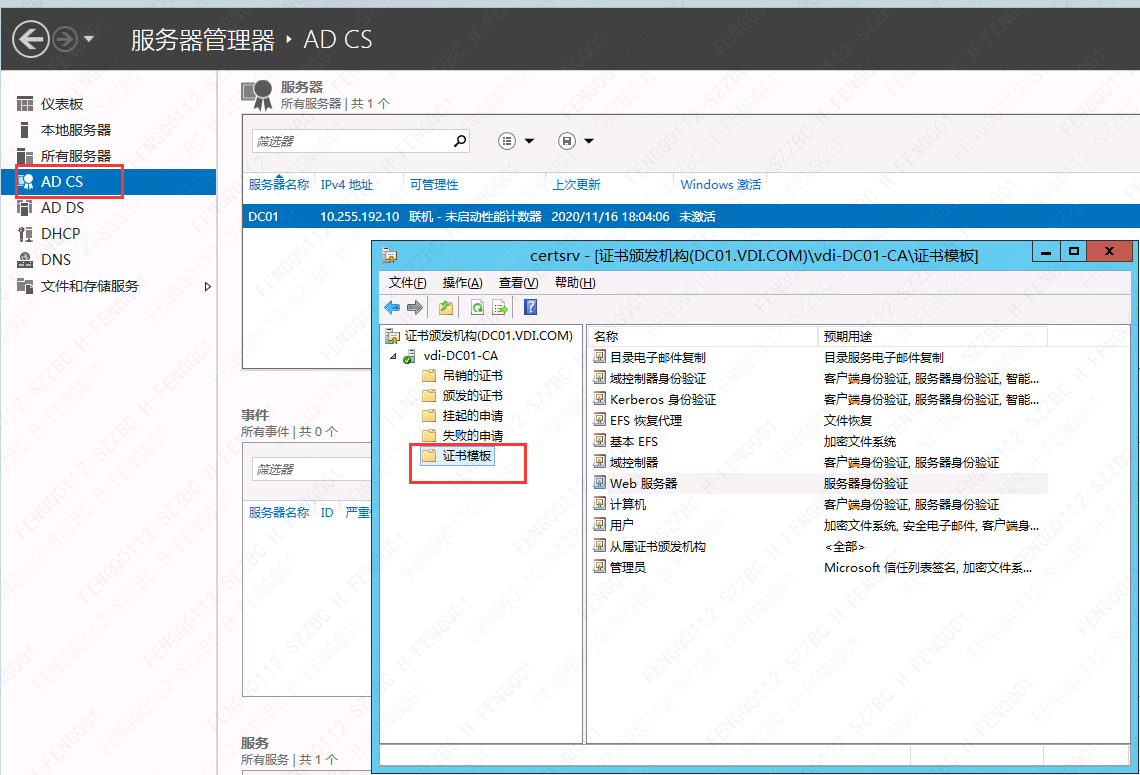Select 计算机 template
The height and width of the screenshot is (775, 1140).
(x=628, y=505)
